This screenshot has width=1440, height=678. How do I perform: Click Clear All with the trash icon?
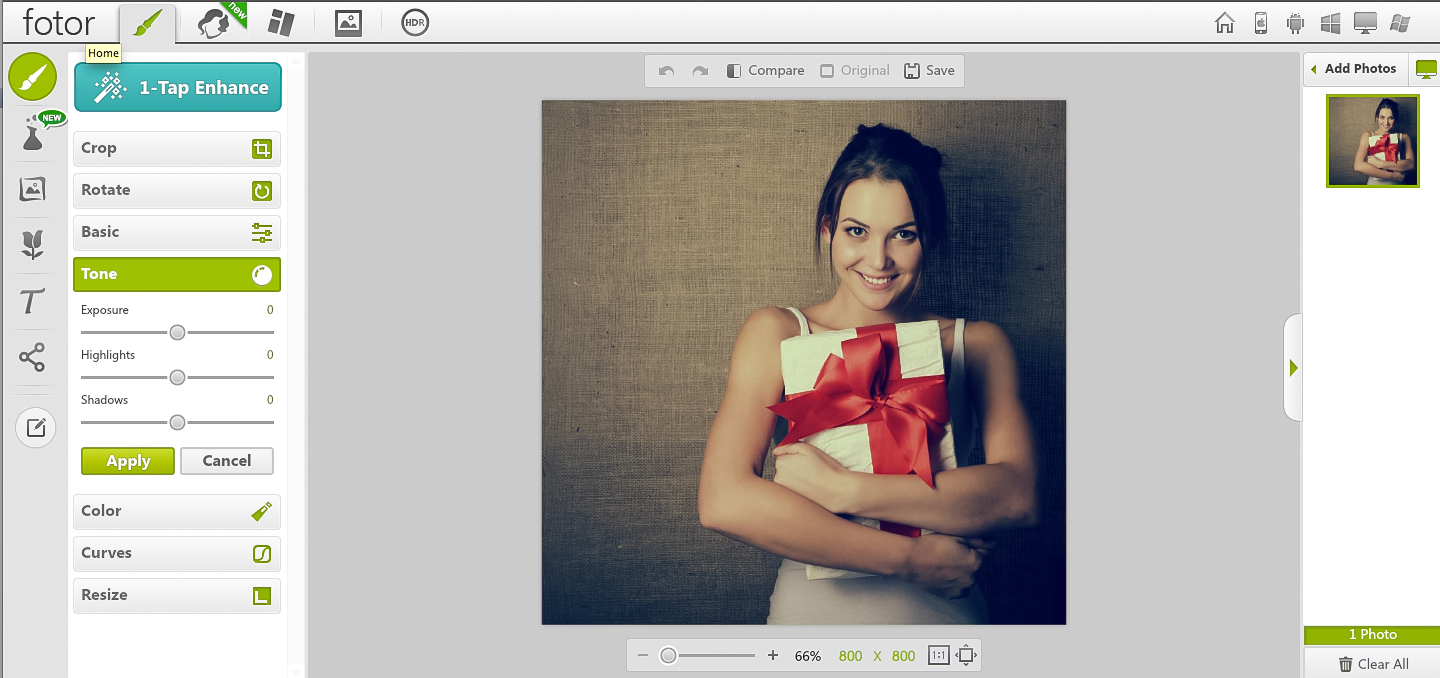[1373, 664]
